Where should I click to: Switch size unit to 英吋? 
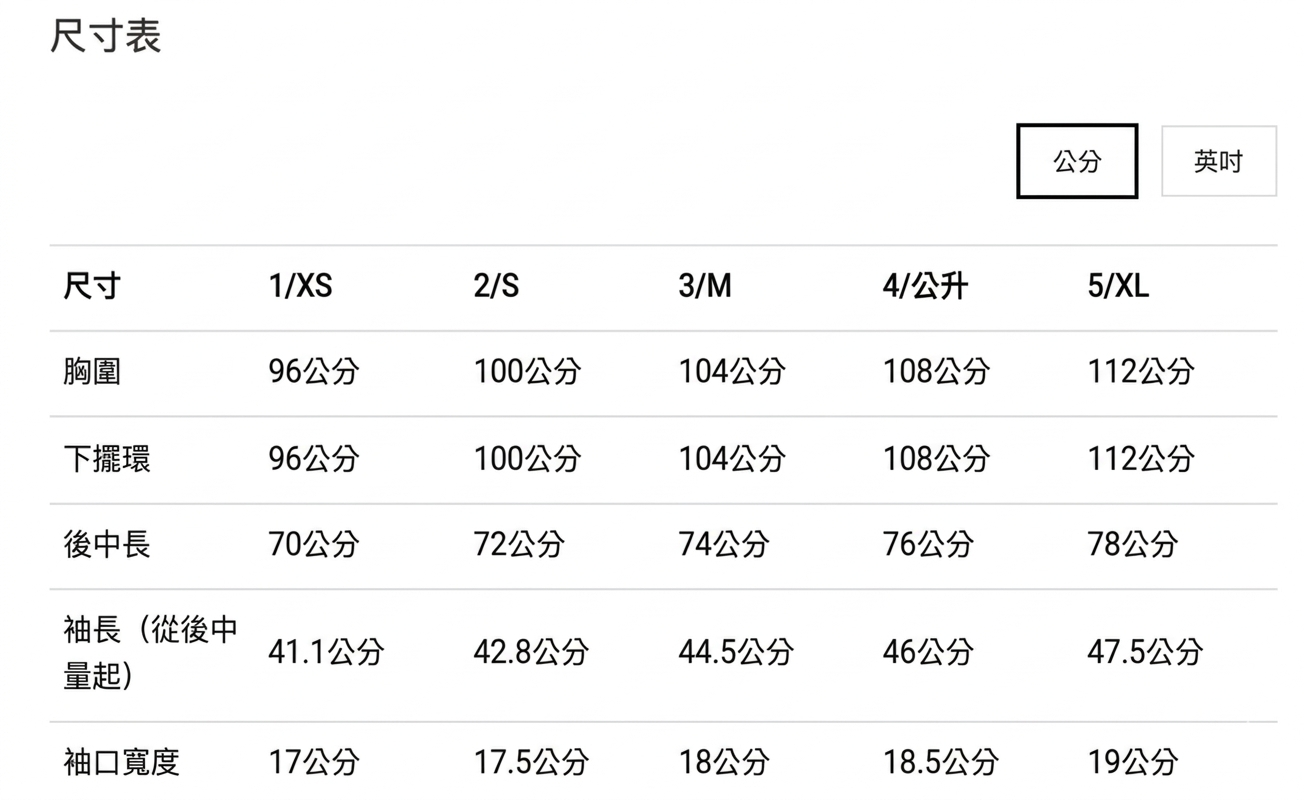[1218, 161]
